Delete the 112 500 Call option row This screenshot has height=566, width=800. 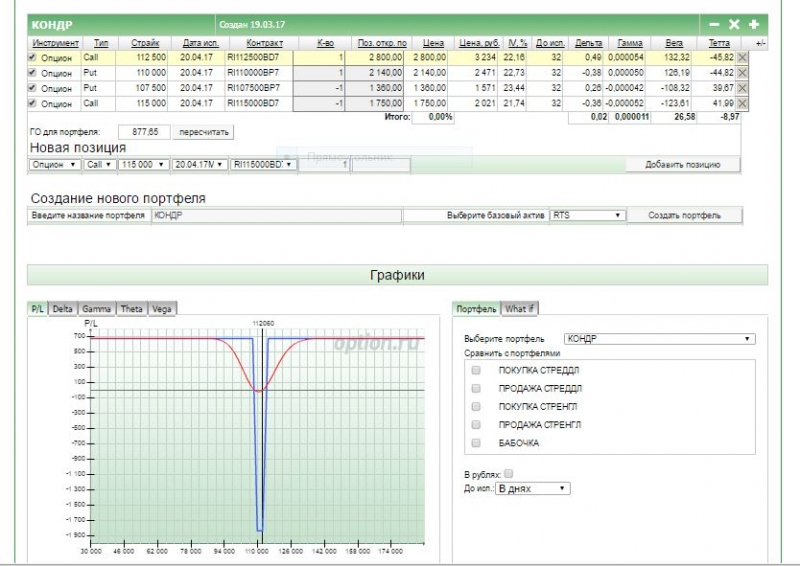click(742, 59)
